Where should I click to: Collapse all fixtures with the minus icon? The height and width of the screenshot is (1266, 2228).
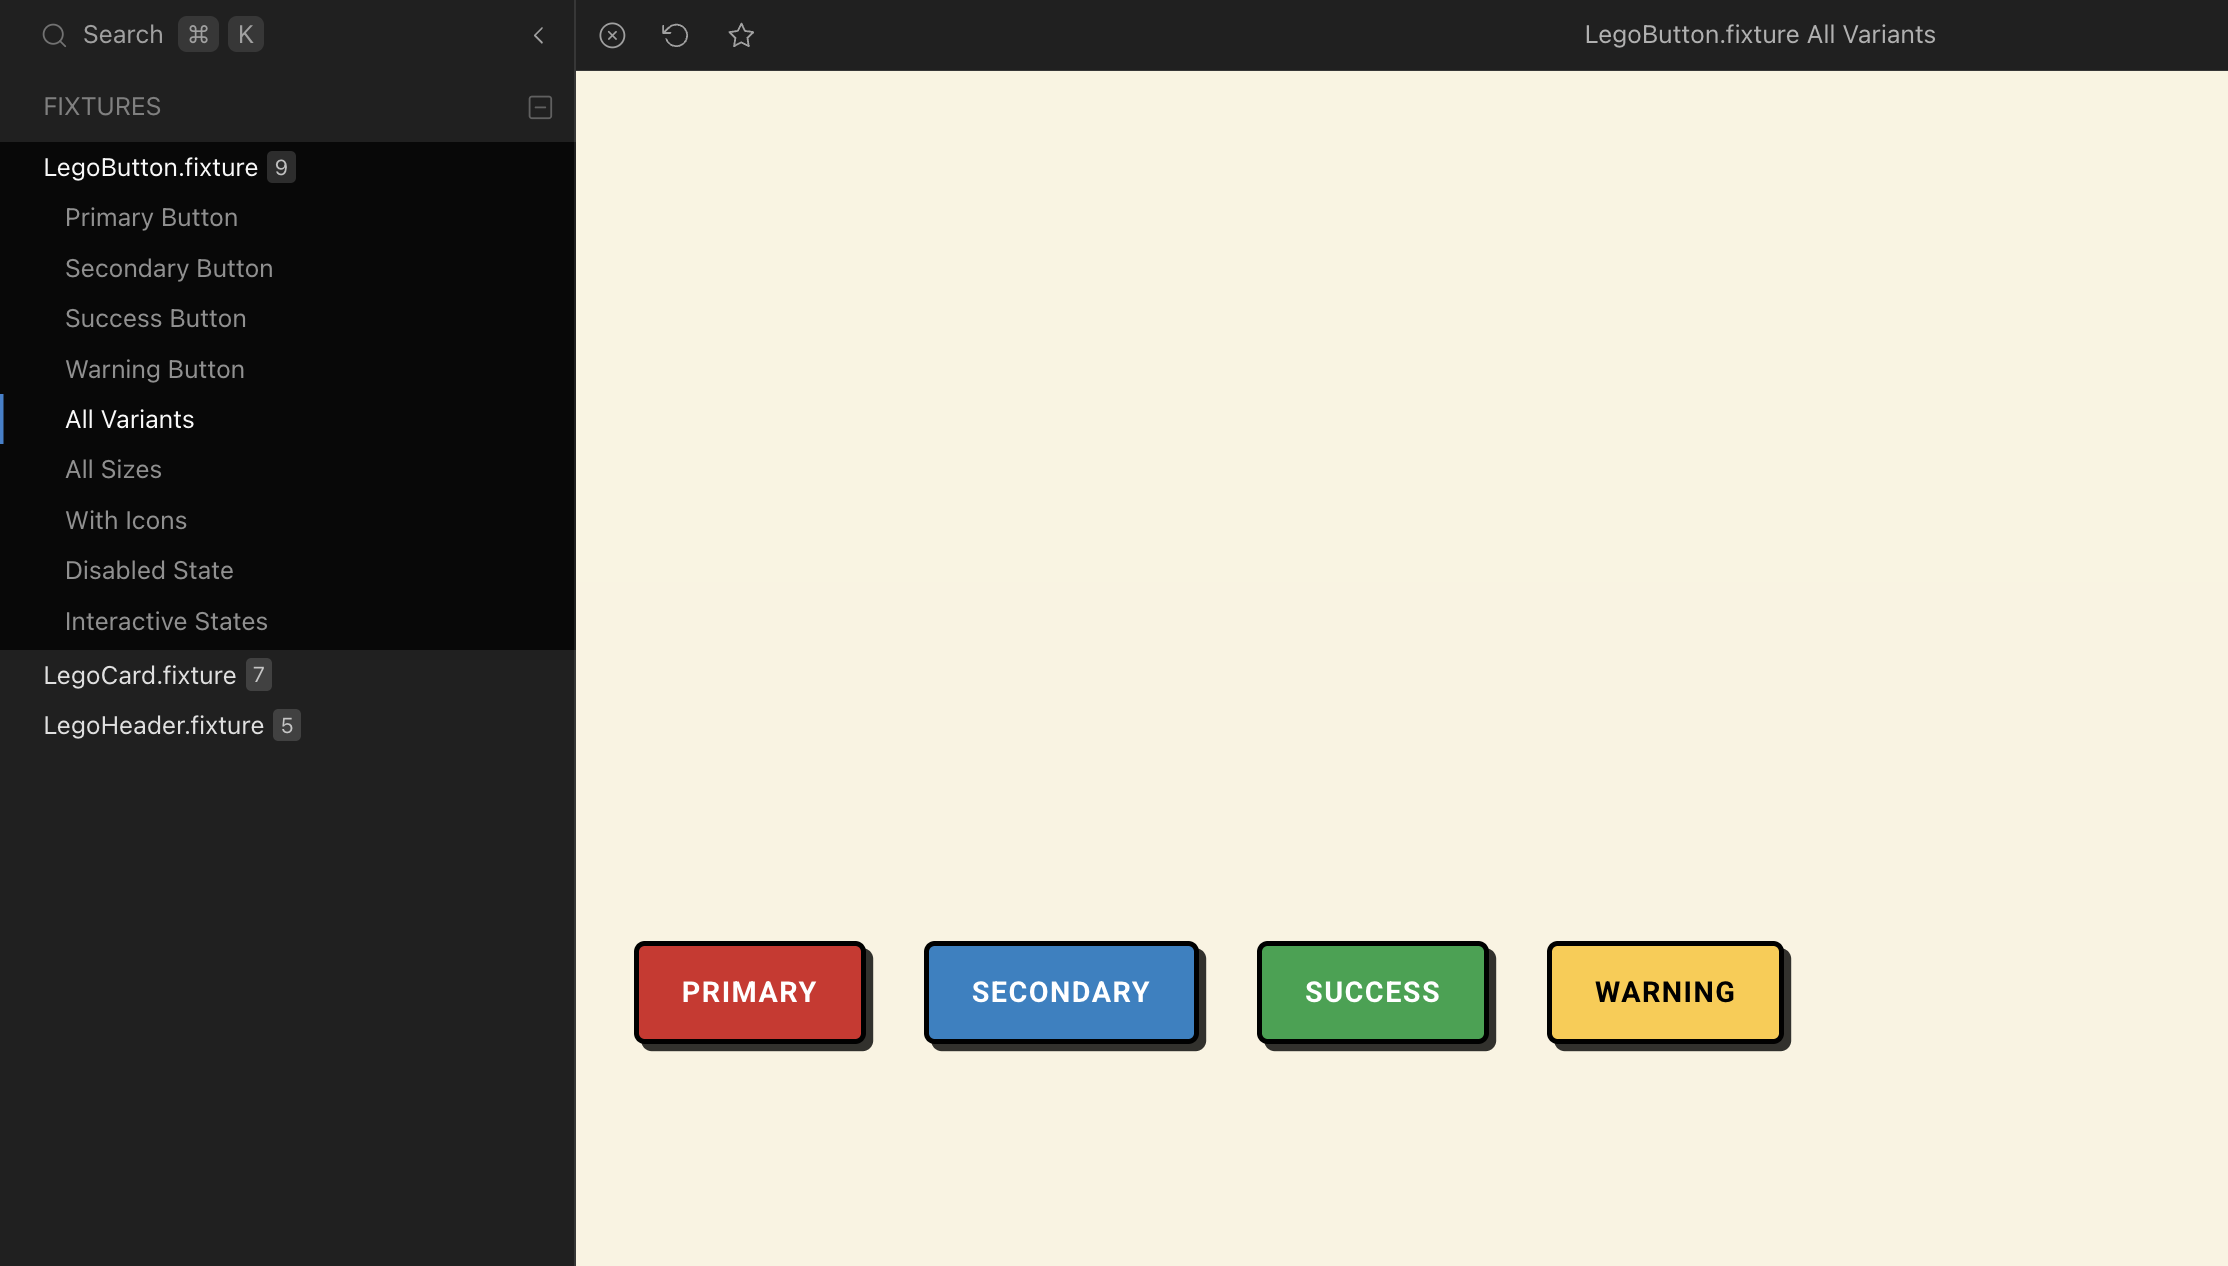(540, 107)
